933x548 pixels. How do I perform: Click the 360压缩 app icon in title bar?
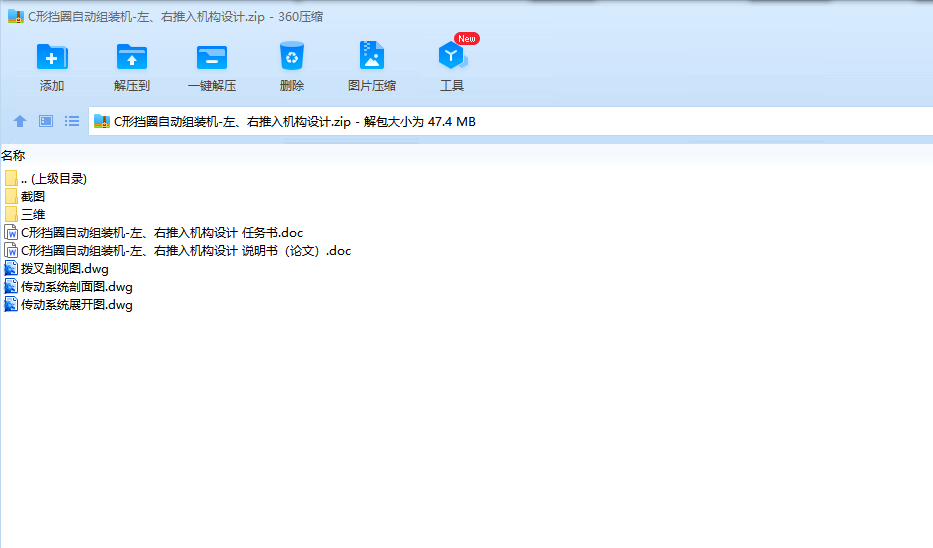pyautogui.click(x=16, y=16)
